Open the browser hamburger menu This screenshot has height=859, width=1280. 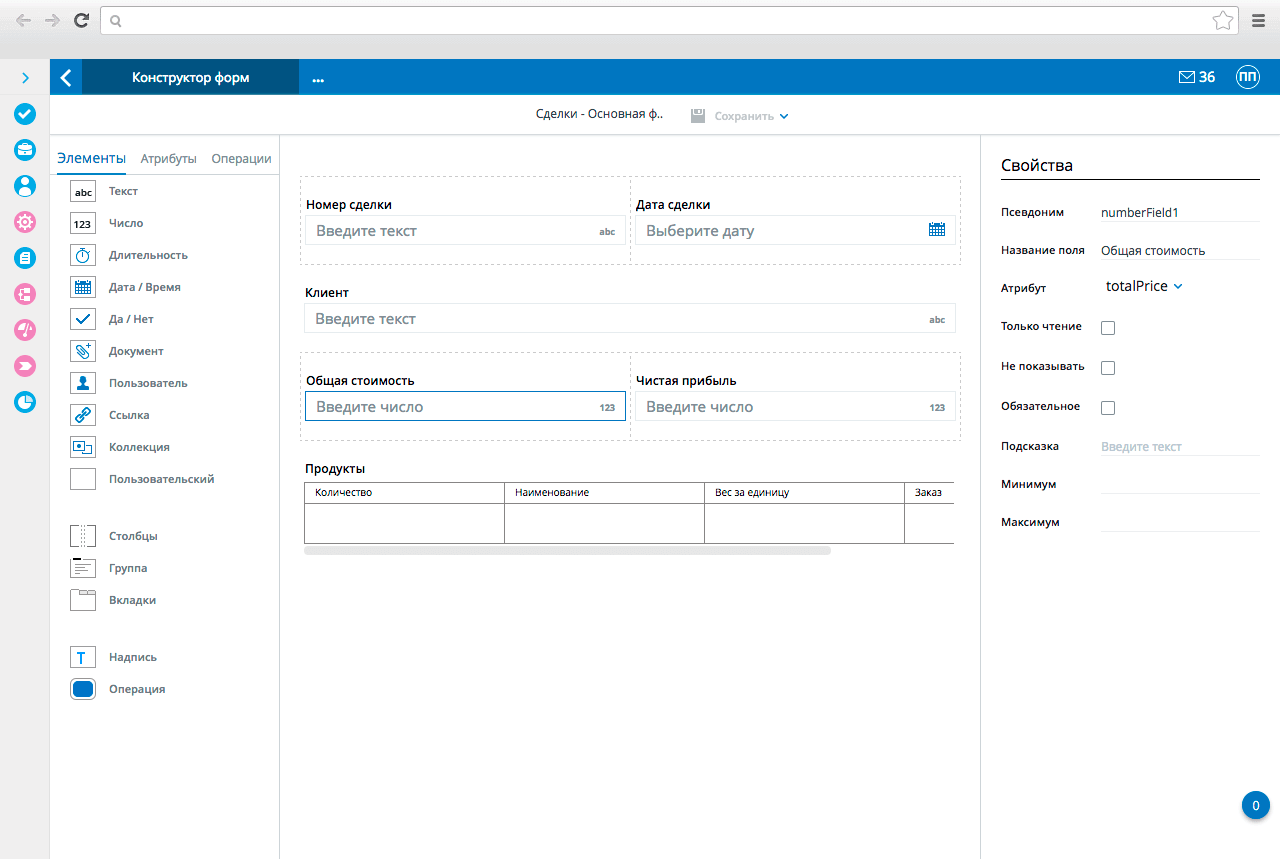tap(1258, 20)
